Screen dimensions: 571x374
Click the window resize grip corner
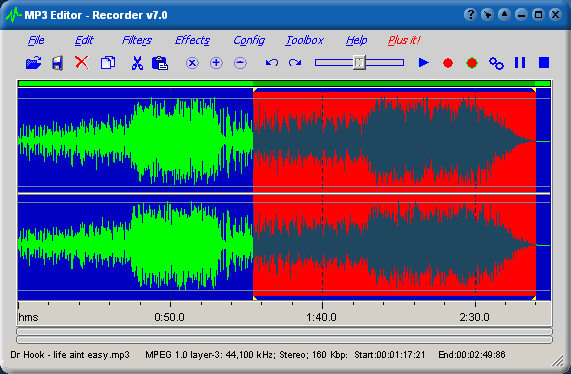pos(558,361)
